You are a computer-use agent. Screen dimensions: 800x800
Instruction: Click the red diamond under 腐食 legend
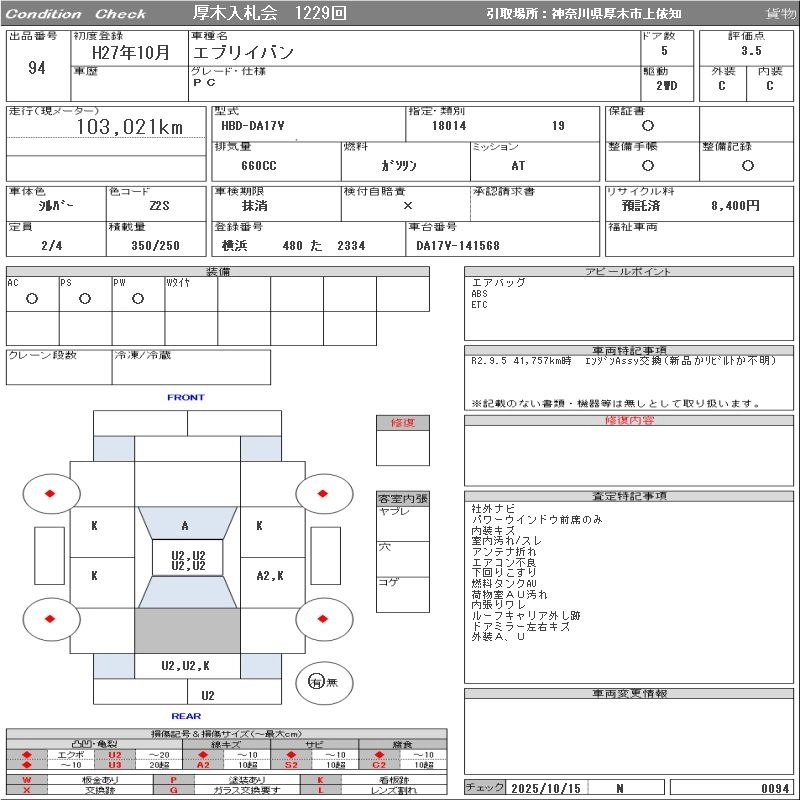[x=379, y=755]
